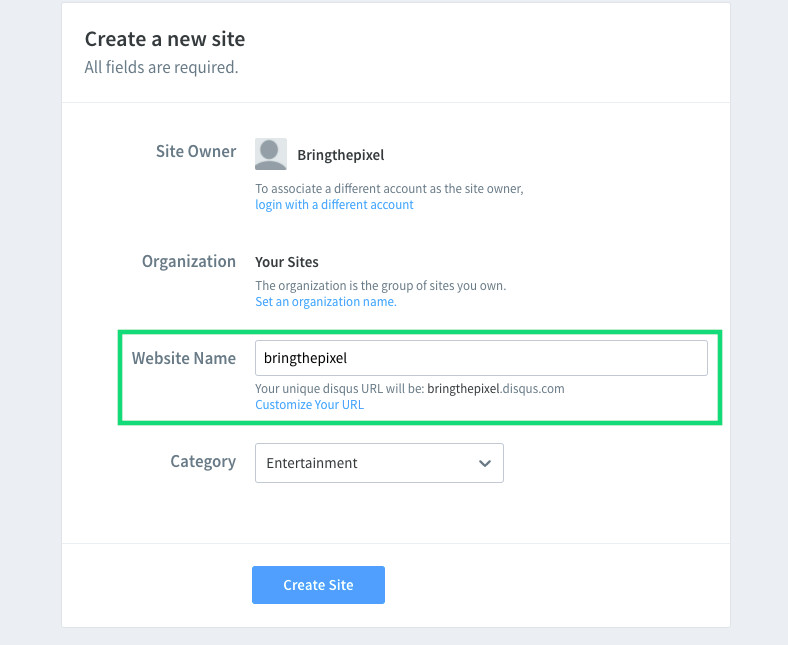
Task: Click the Site Owner label
Action: pyautogui.click(x=195, y=151)
